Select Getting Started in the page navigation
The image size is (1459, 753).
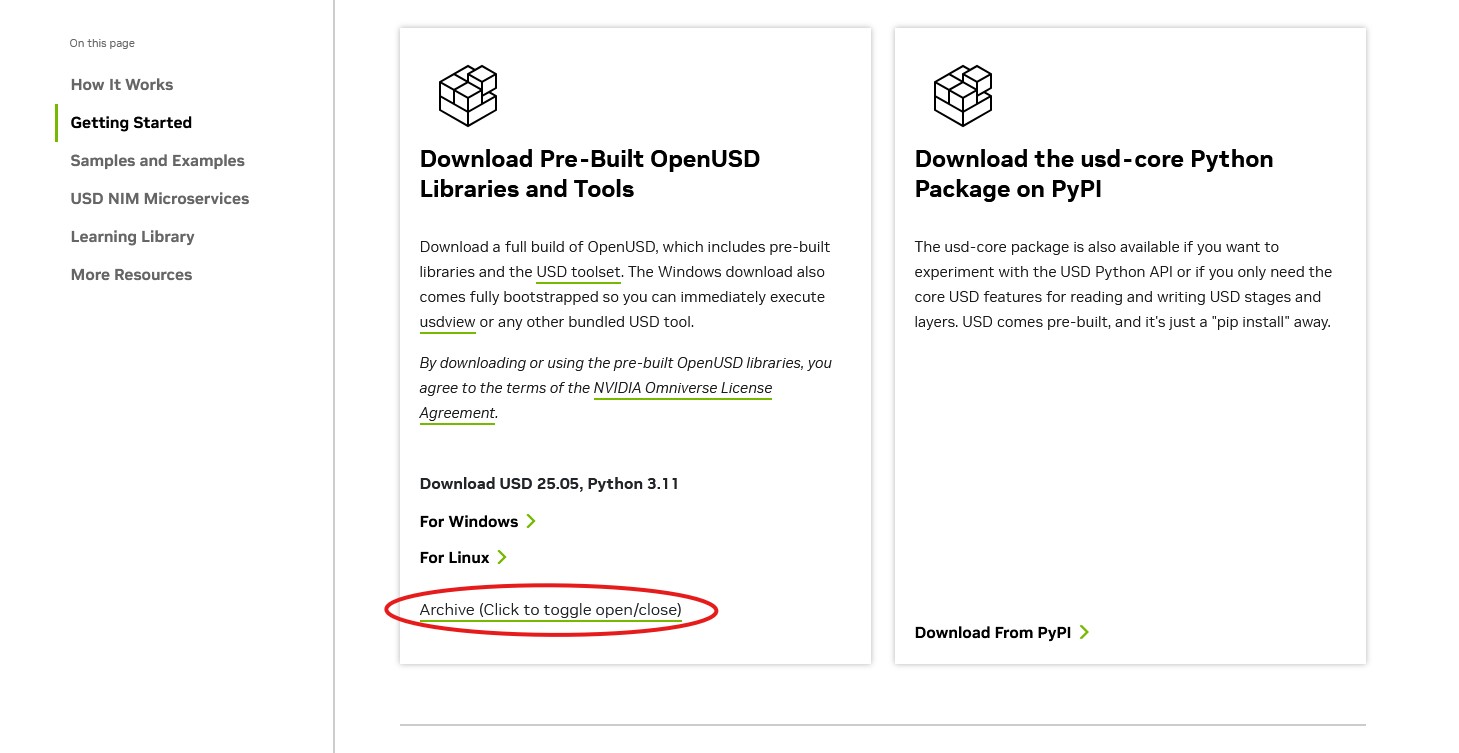[x=131, y=123]
